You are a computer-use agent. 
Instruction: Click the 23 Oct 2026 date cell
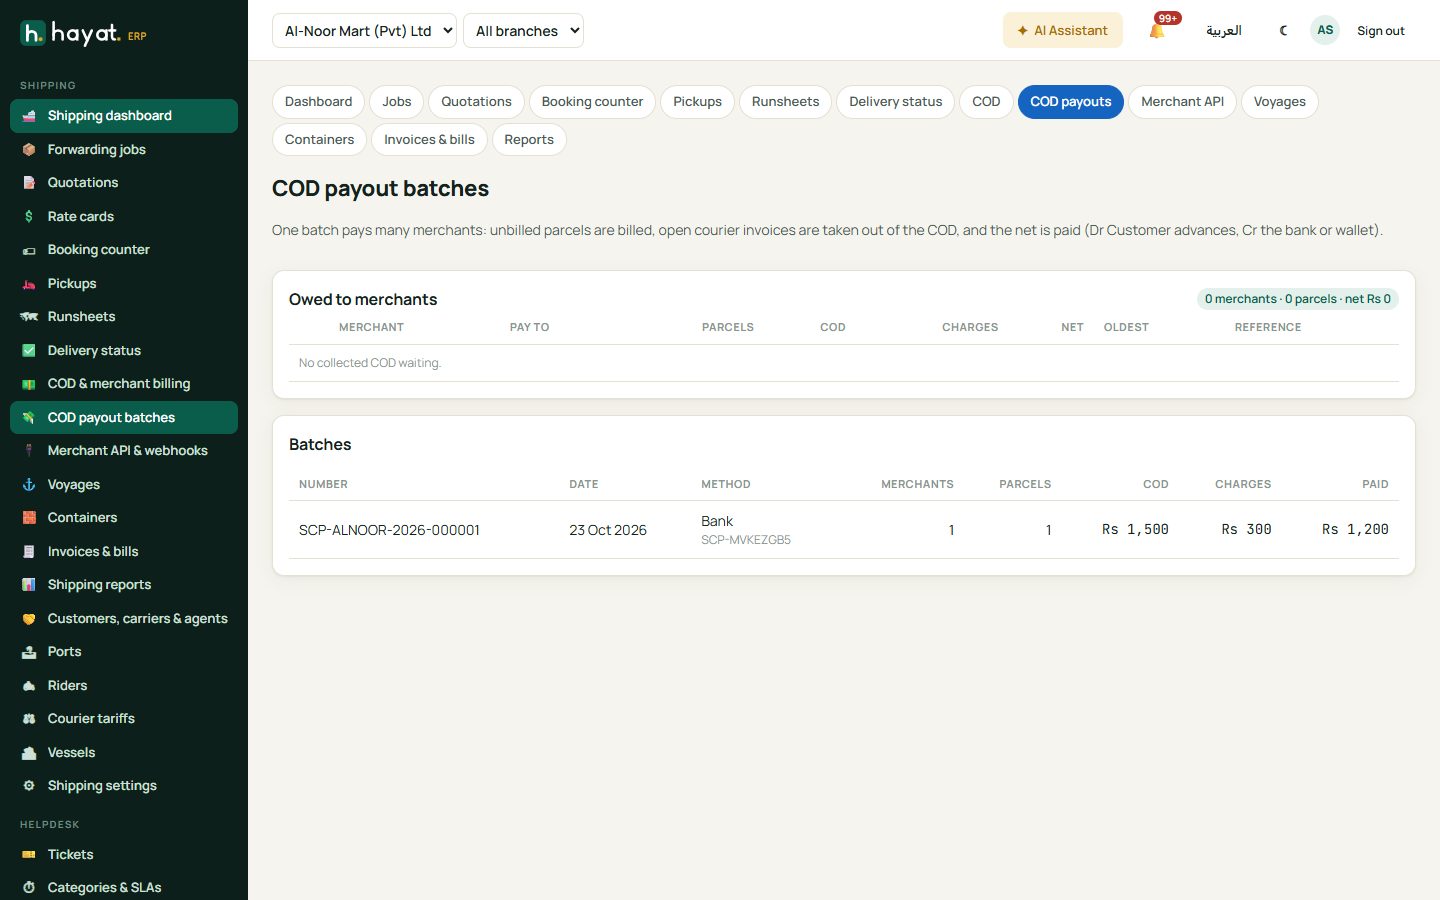coord(608,529)
